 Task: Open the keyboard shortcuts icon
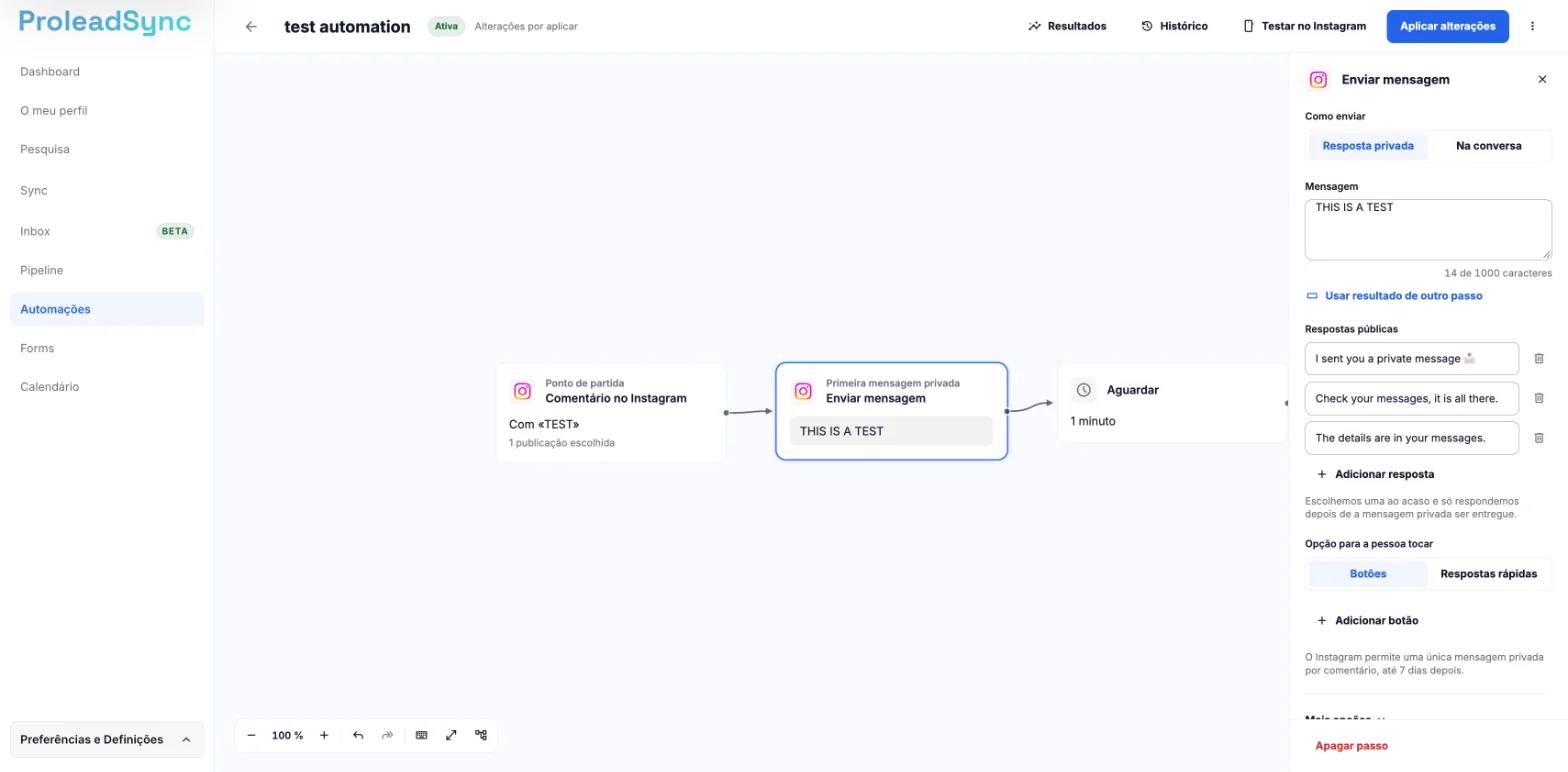click(x=421, y=735)
